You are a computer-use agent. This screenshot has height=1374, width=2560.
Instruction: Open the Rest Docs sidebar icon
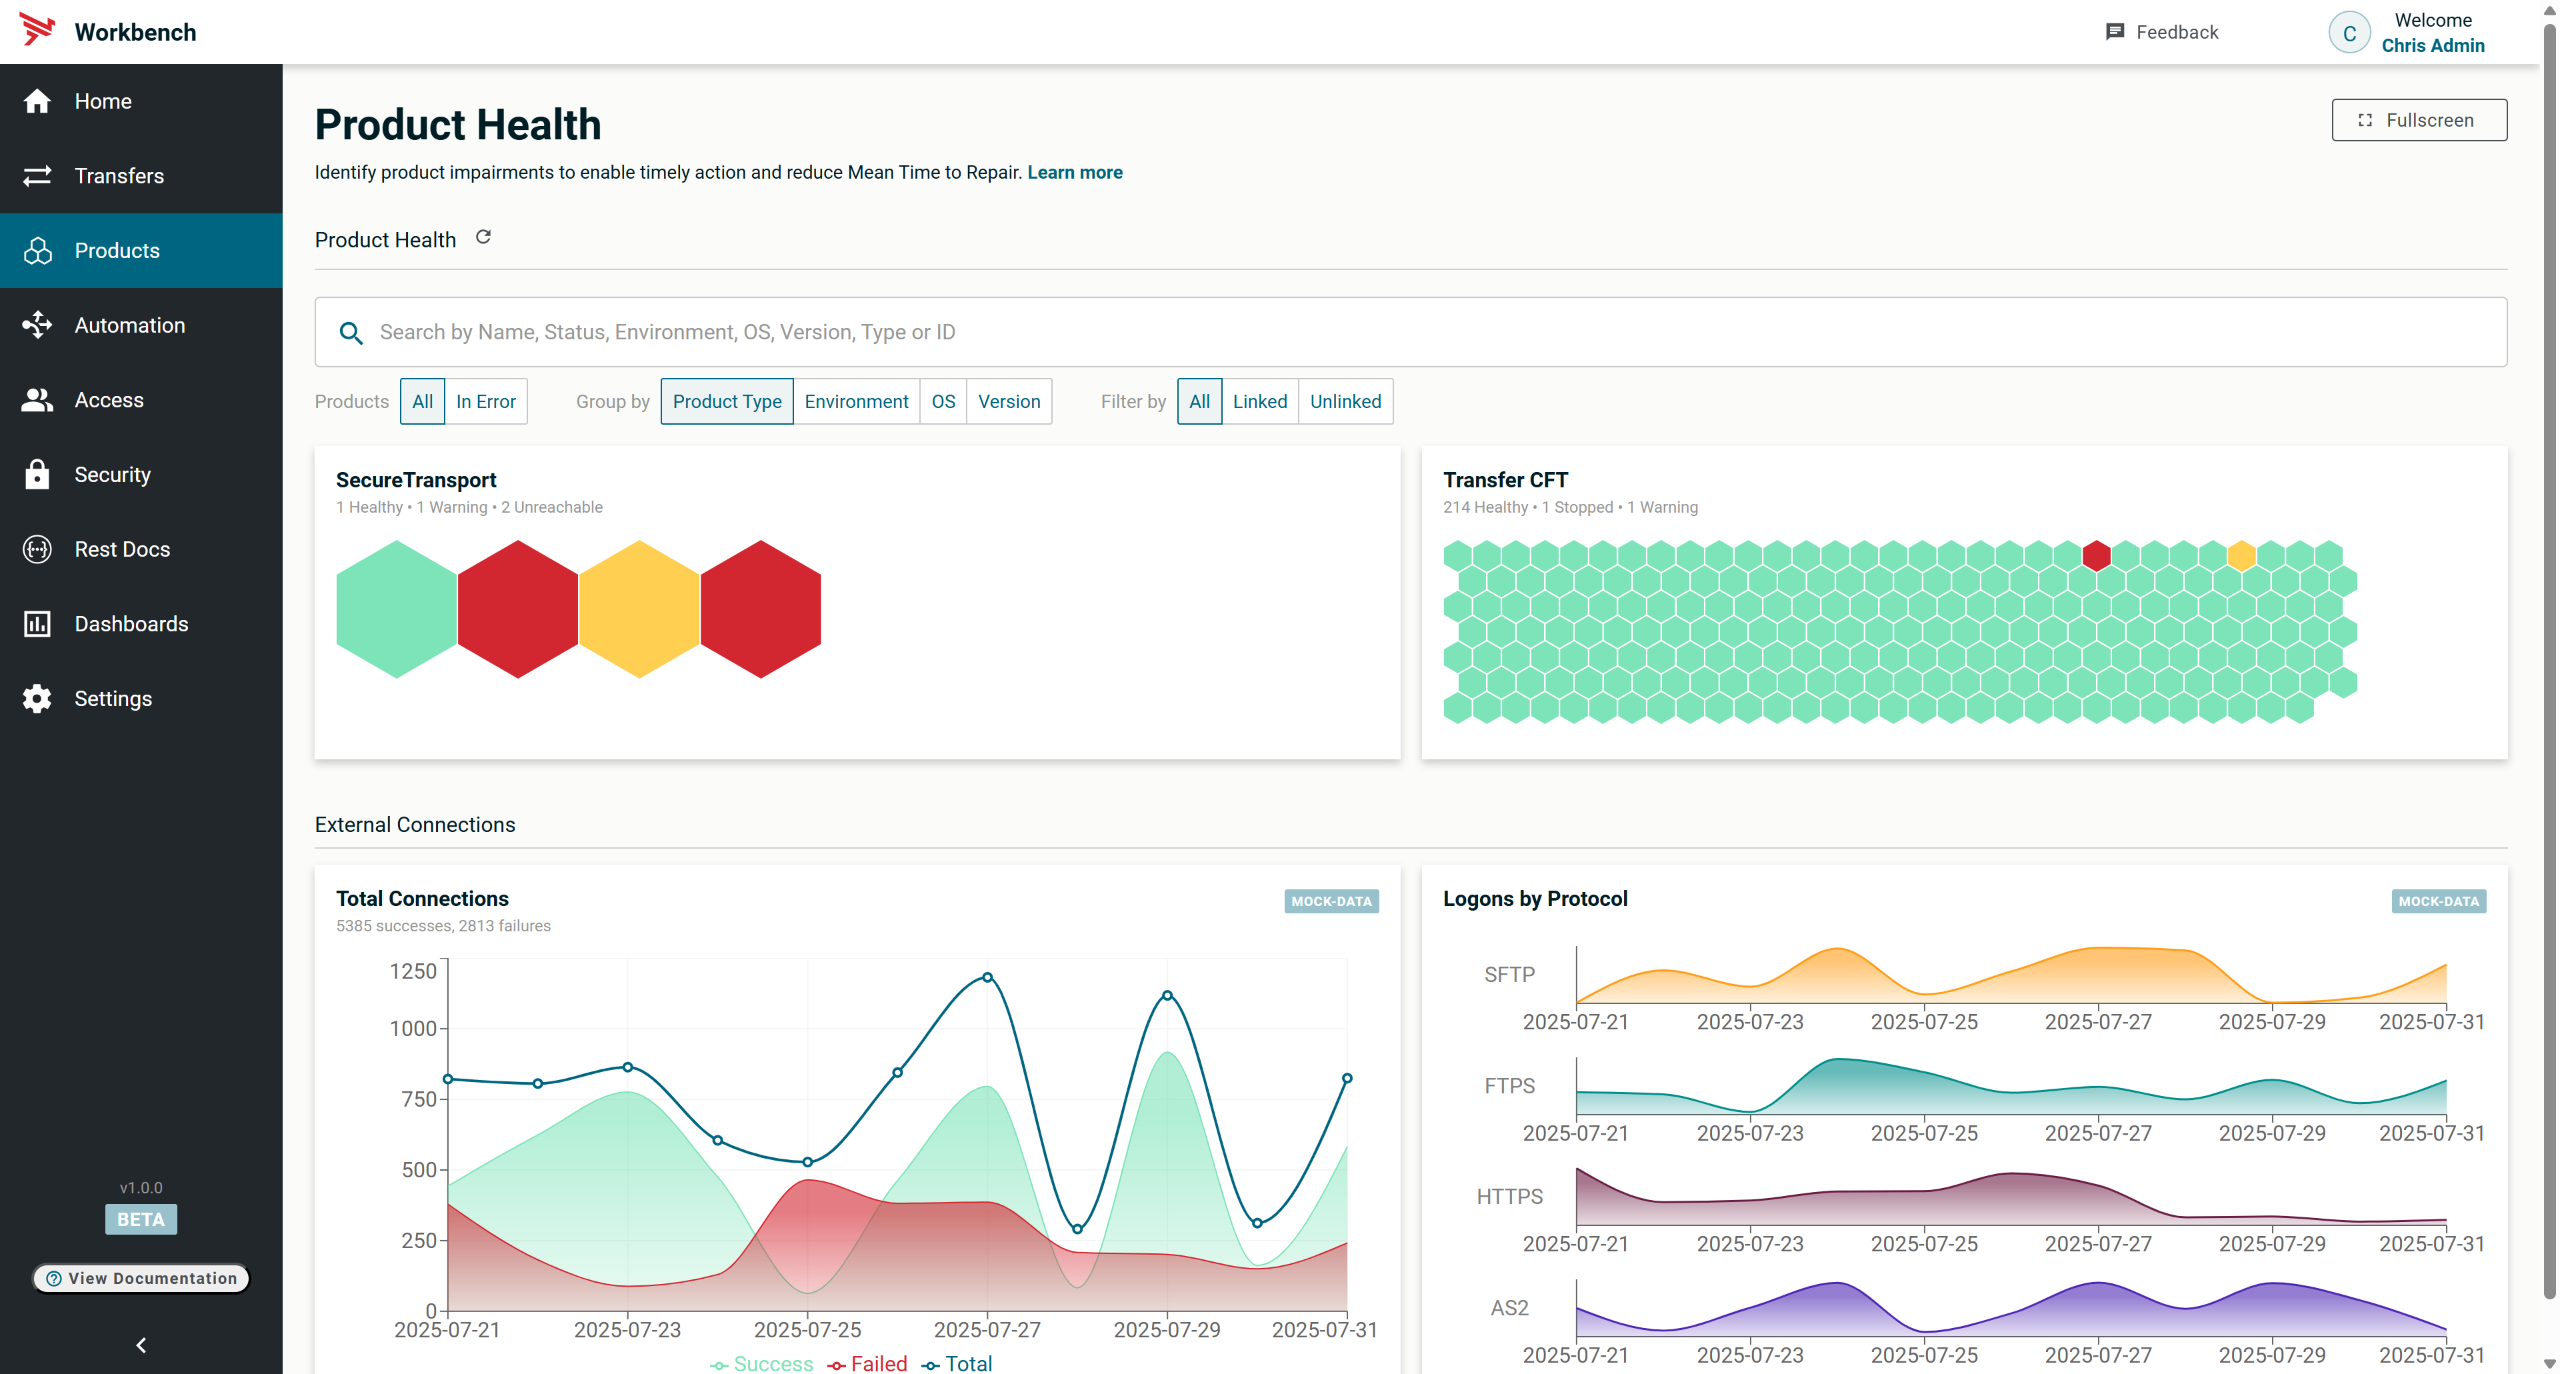[x=37, y=549]
